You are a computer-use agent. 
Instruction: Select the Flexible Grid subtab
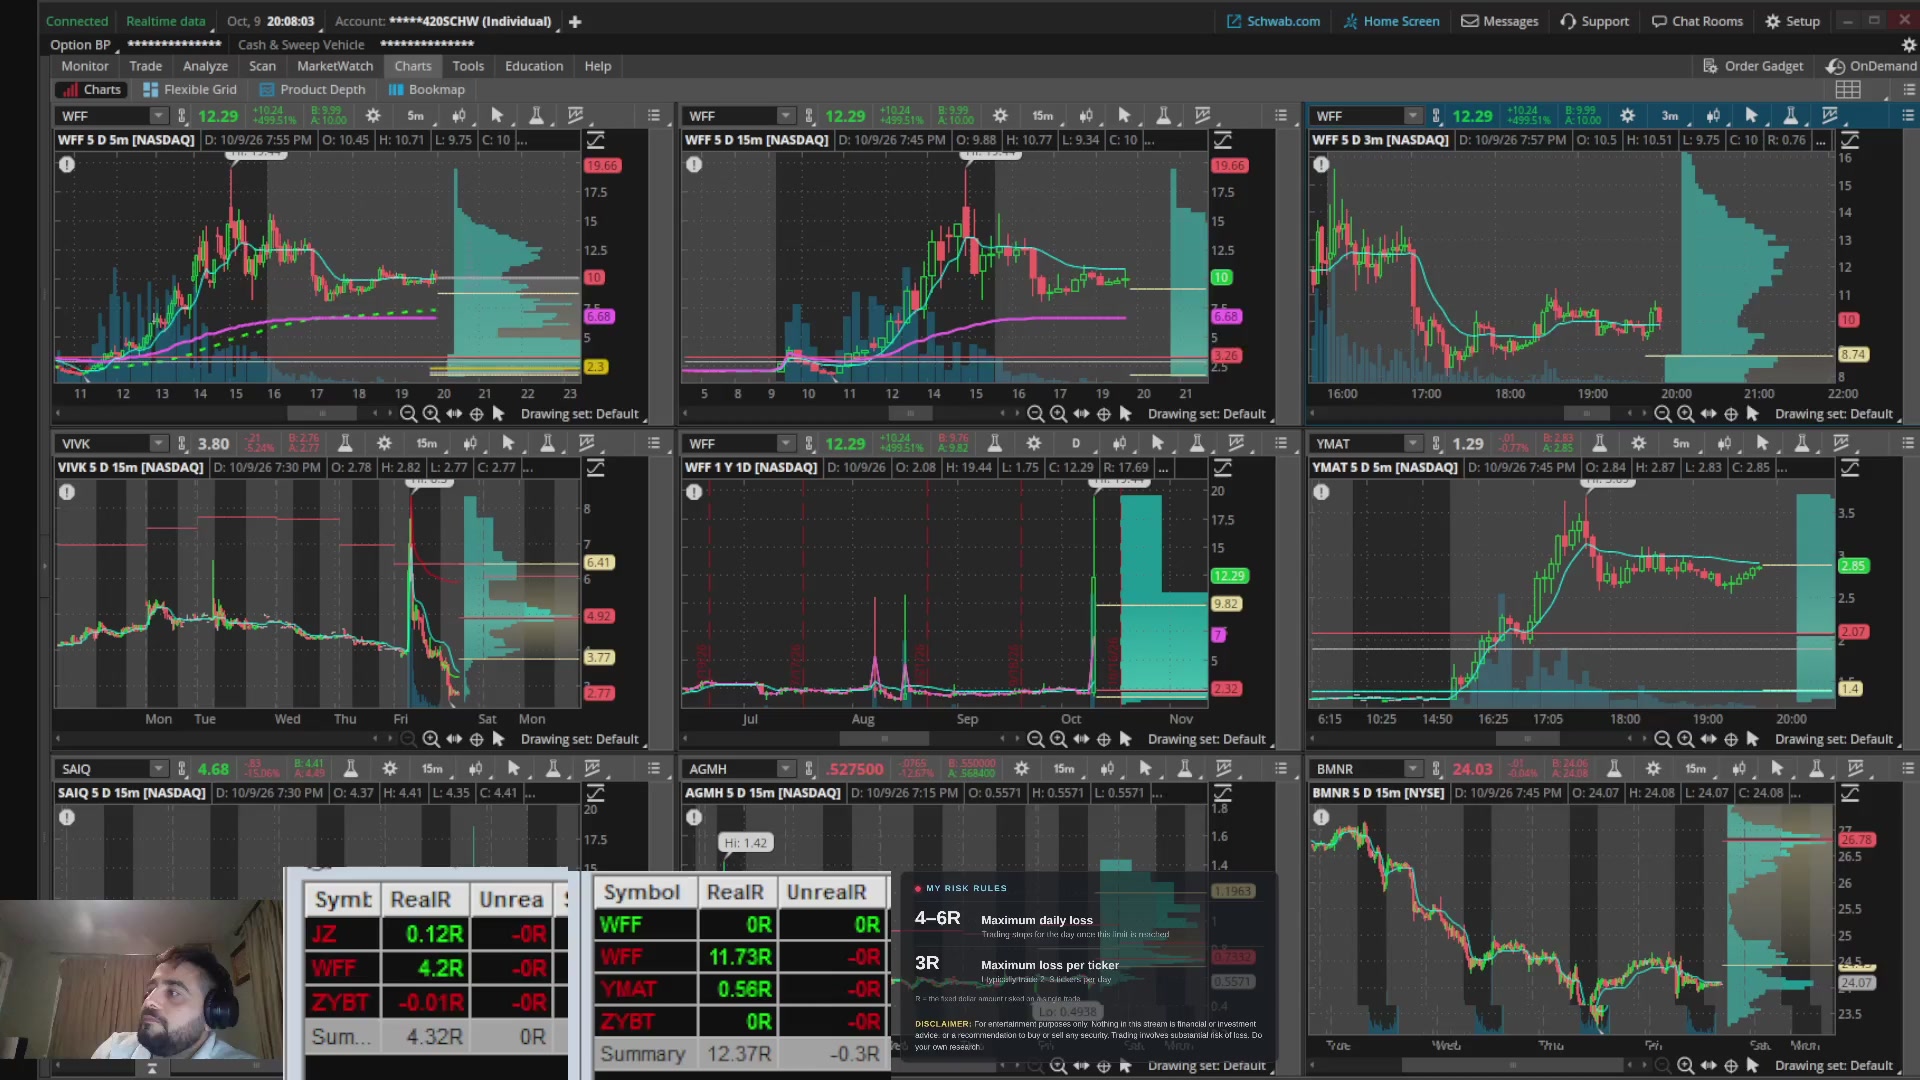[x=190, y=90]
